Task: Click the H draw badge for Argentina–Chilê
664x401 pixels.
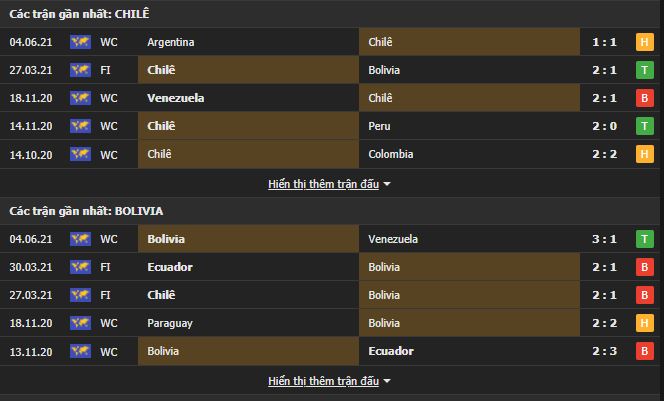Action: (645, 42)
